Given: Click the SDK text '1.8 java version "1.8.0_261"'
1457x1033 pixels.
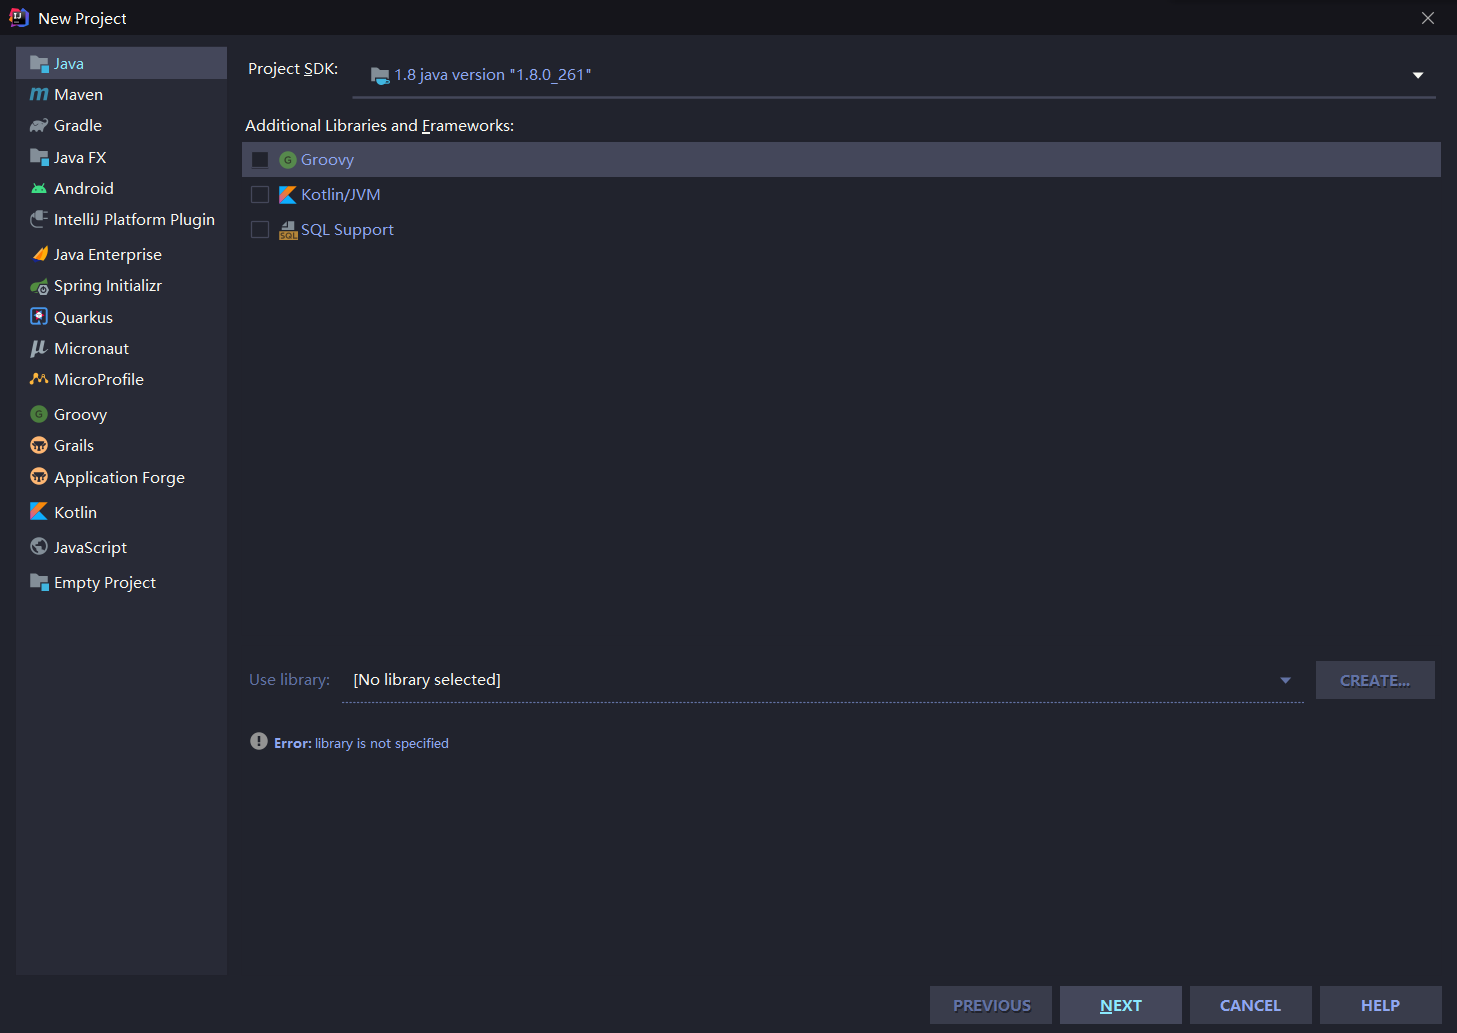Looking at the screenshot, I should point(493,75).
